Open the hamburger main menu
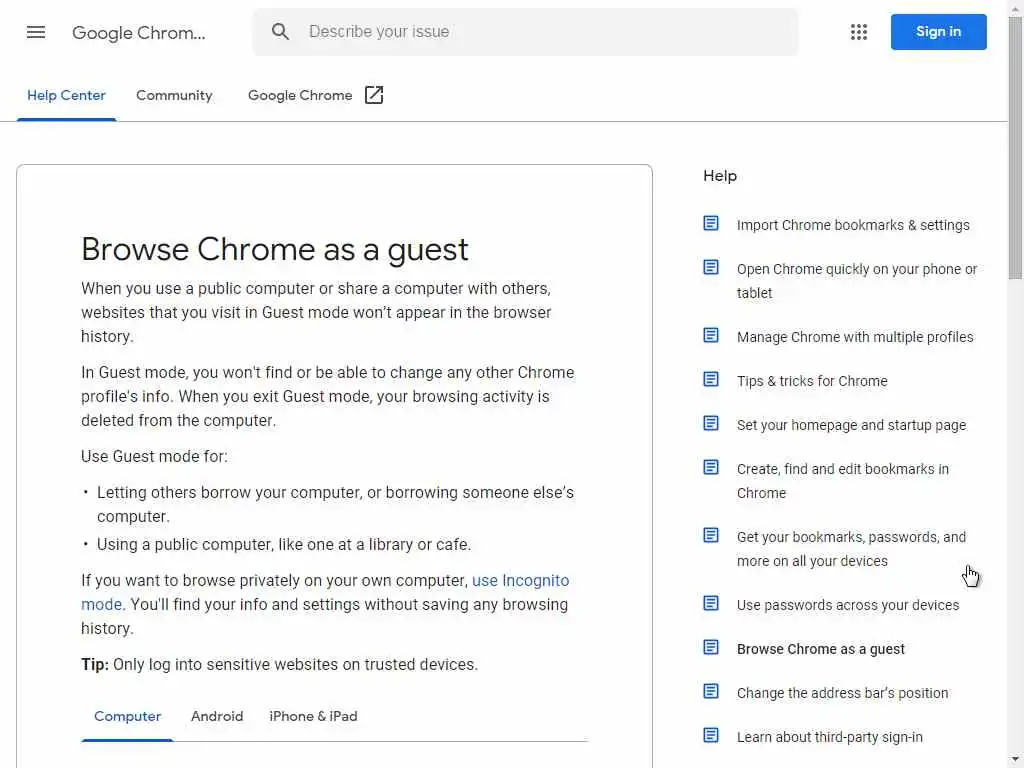1024x768 pixels. point(36,32)
